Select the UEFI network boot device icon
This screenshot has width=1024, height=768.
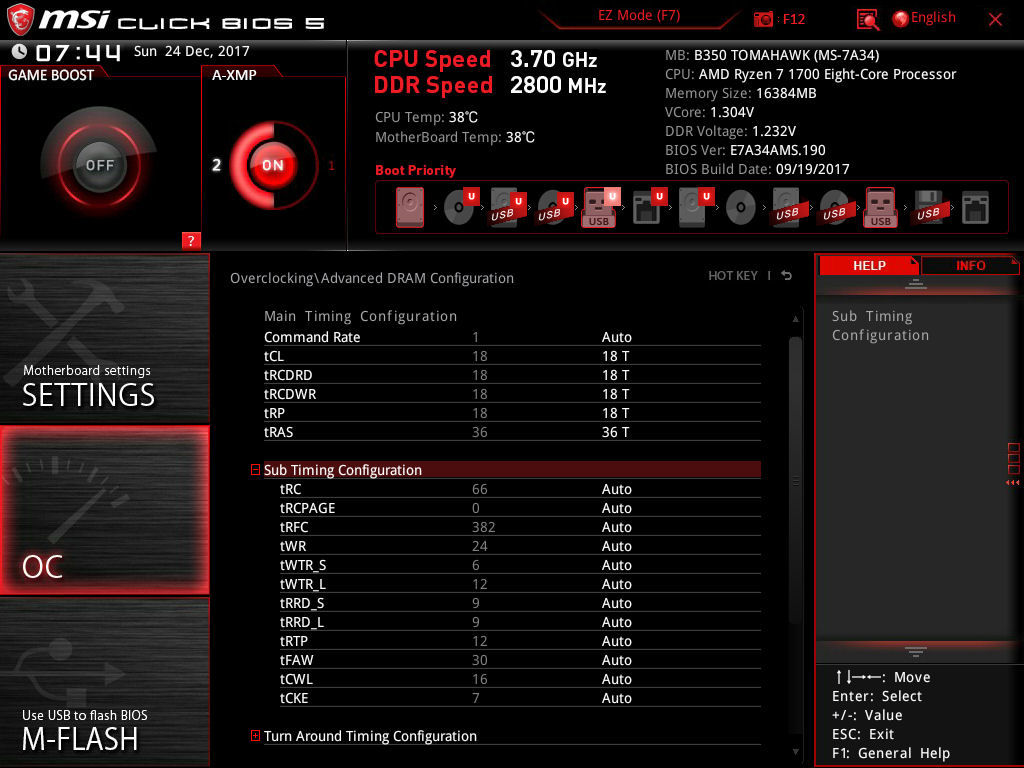648,208
